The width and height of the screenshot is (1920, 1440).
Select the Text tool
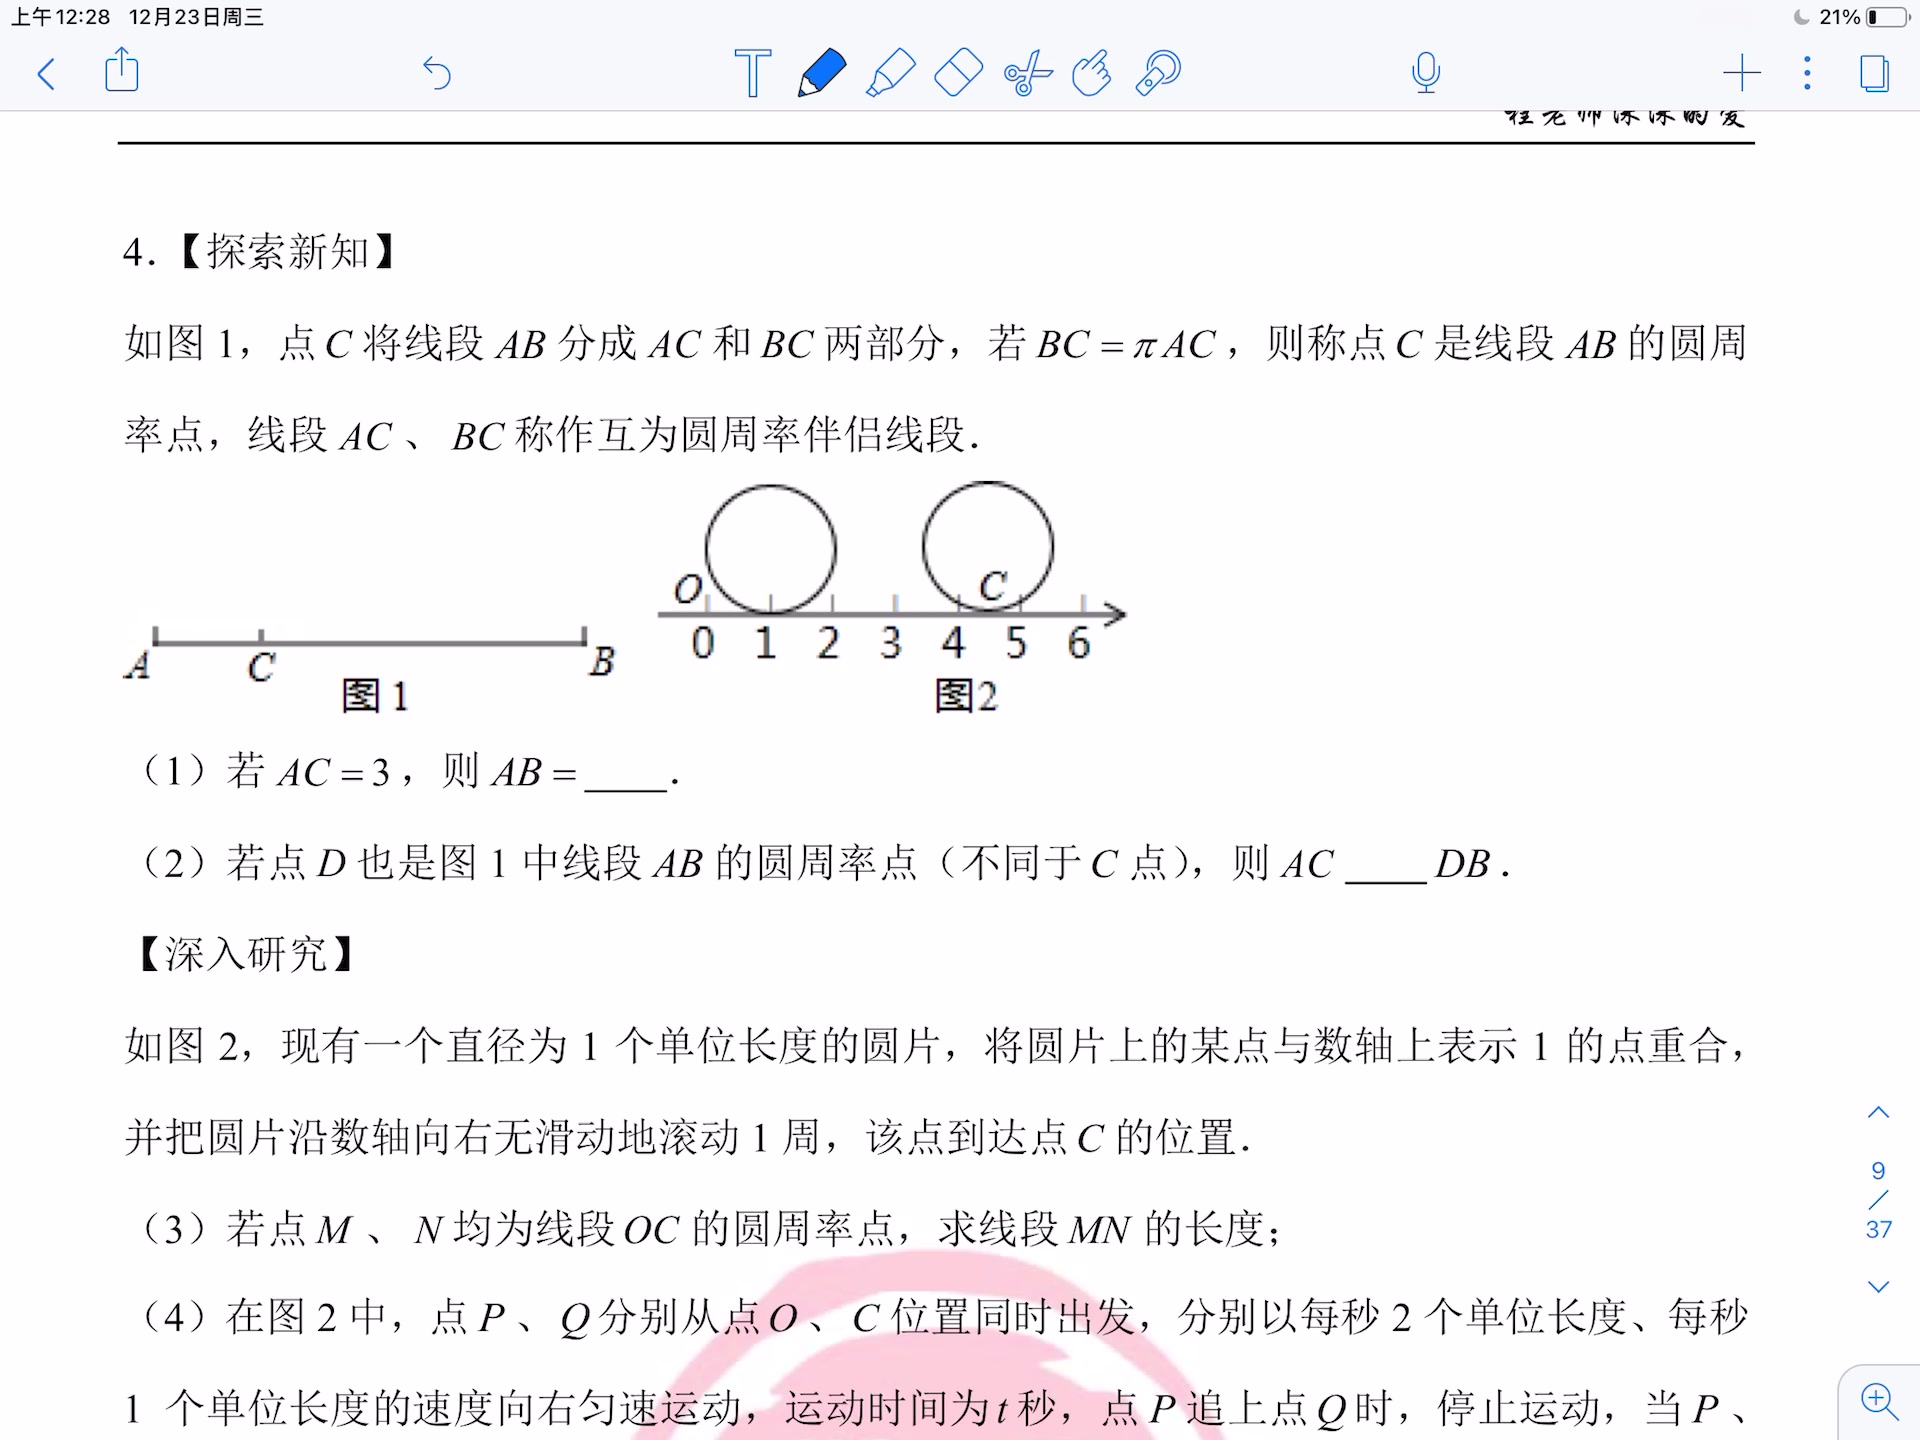(752, 73)
